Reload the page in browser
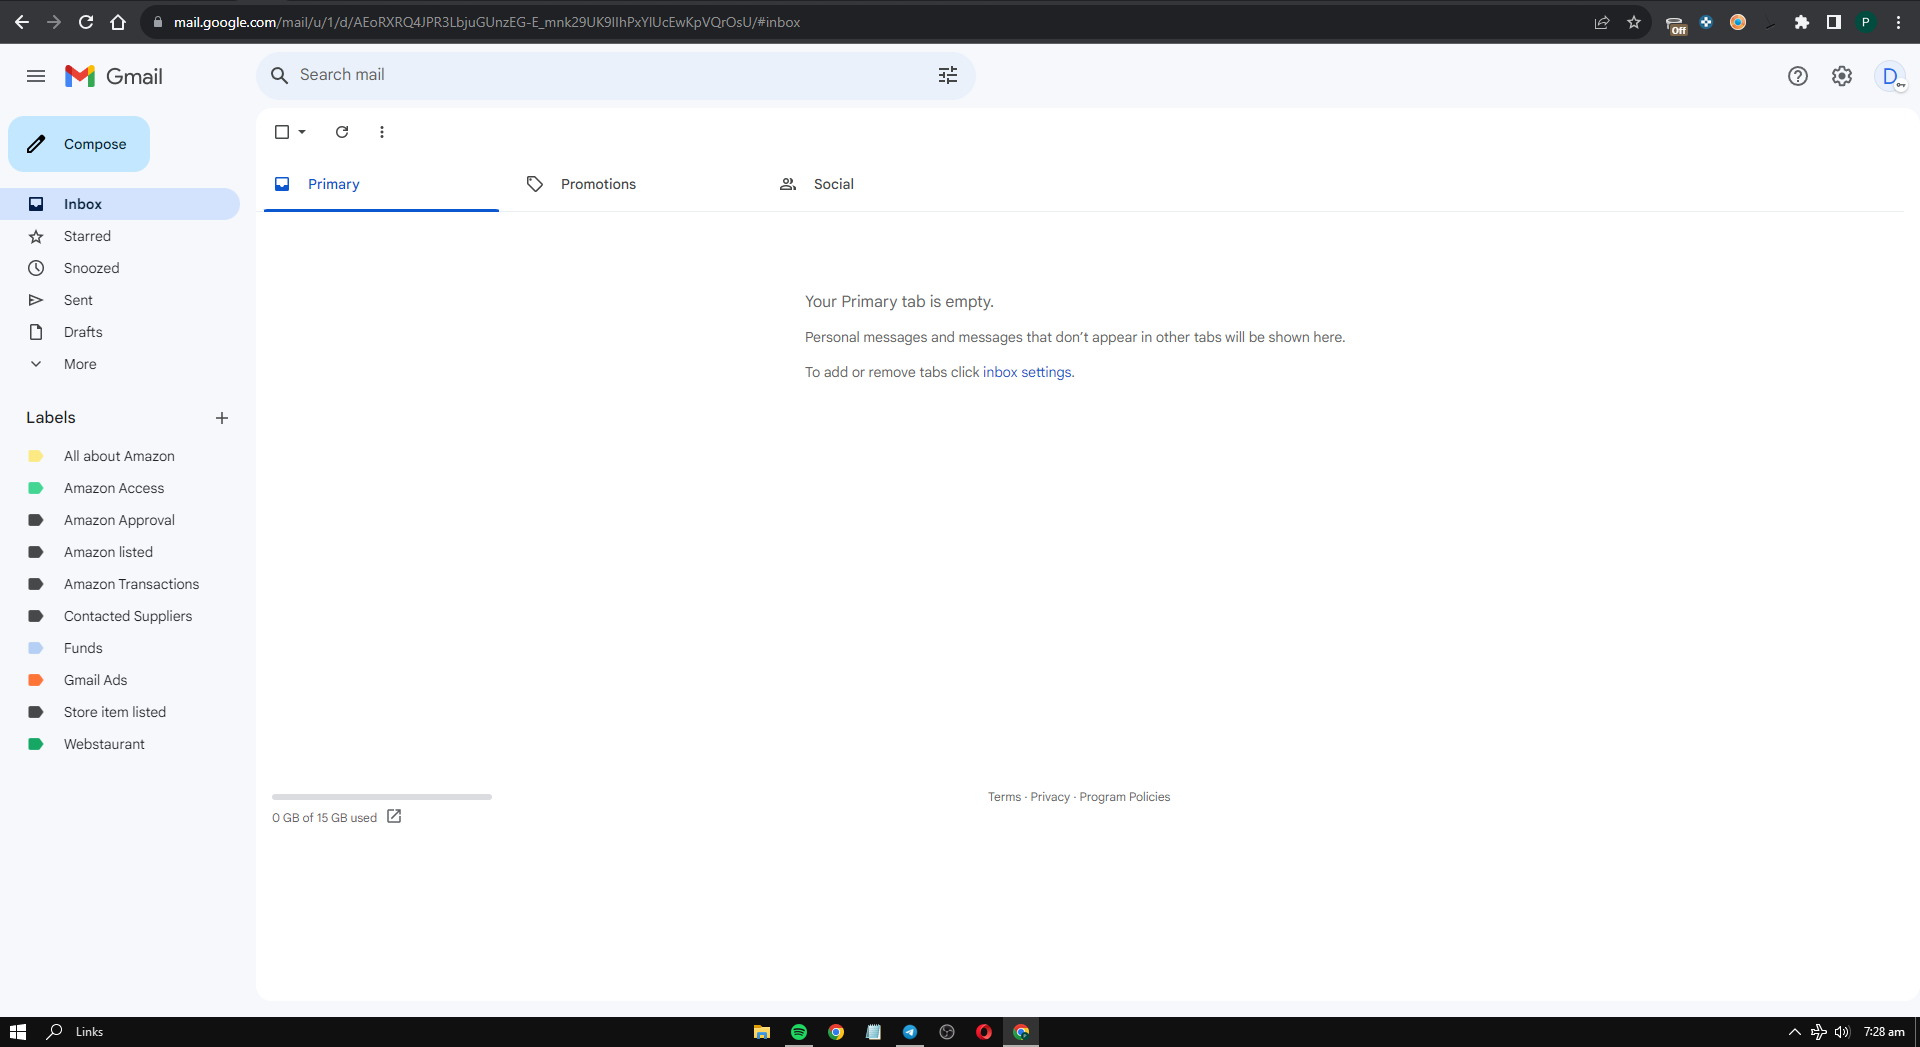1920x1047 pixels. [86, 22]
